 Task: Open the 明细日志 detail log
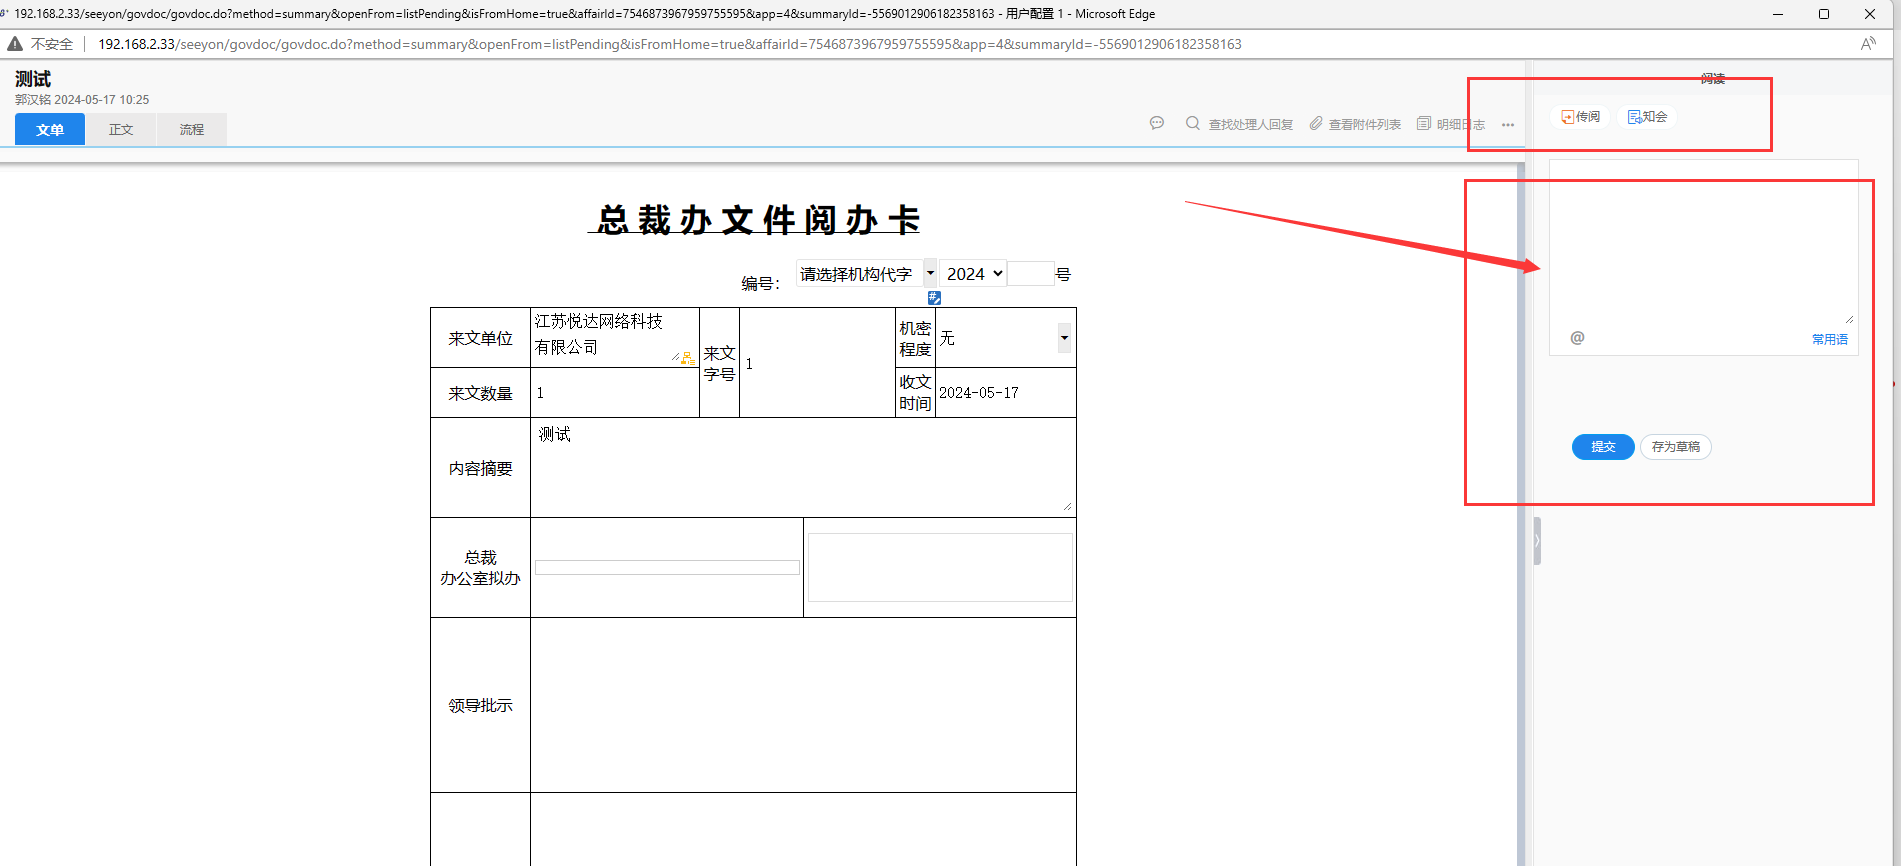1450,124
